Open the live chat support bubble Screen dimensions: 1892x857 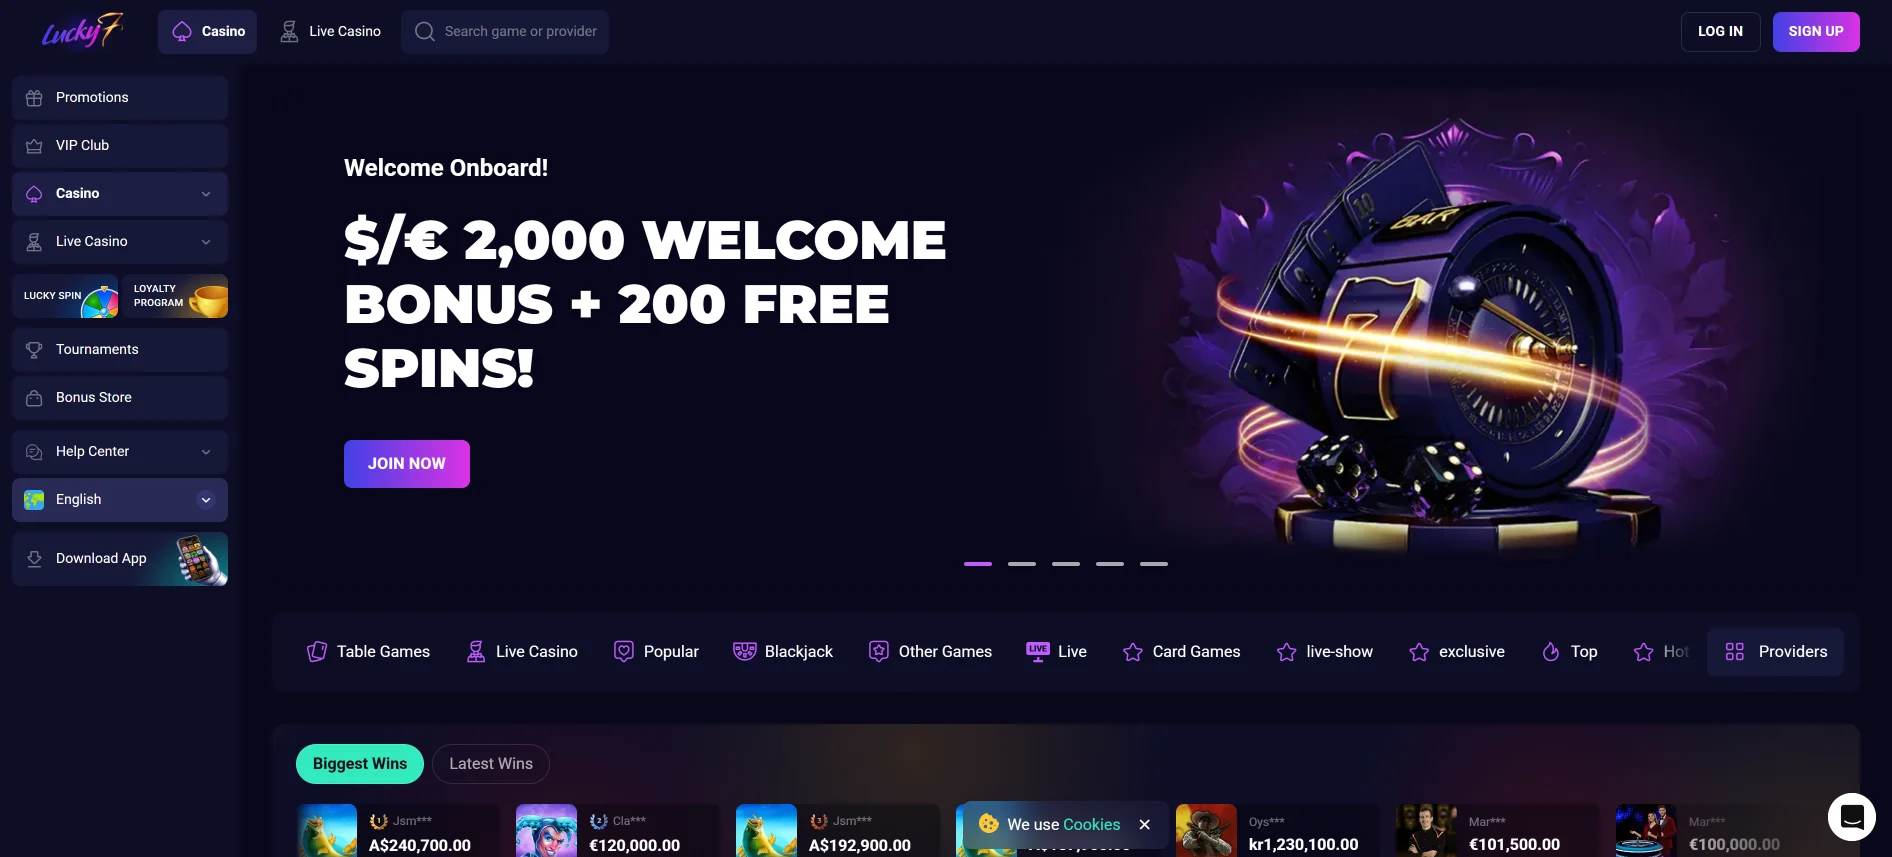(x=1851, y=817)
